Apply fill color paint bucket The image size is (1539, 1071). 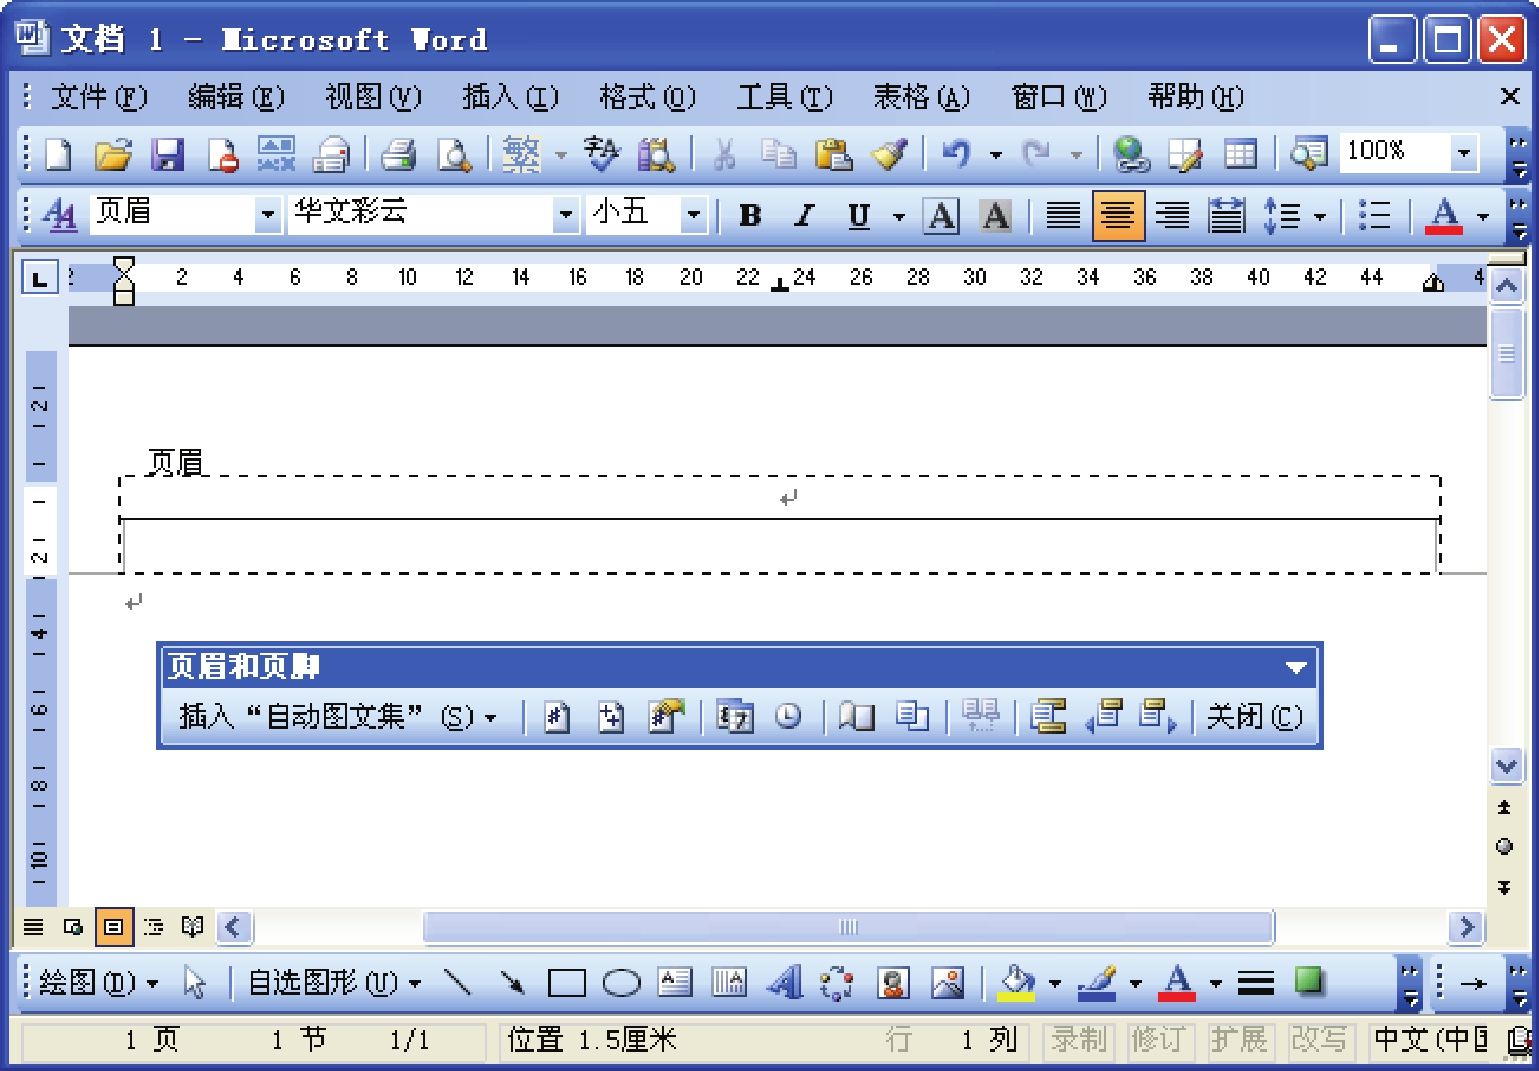(x=1017, y=983)
